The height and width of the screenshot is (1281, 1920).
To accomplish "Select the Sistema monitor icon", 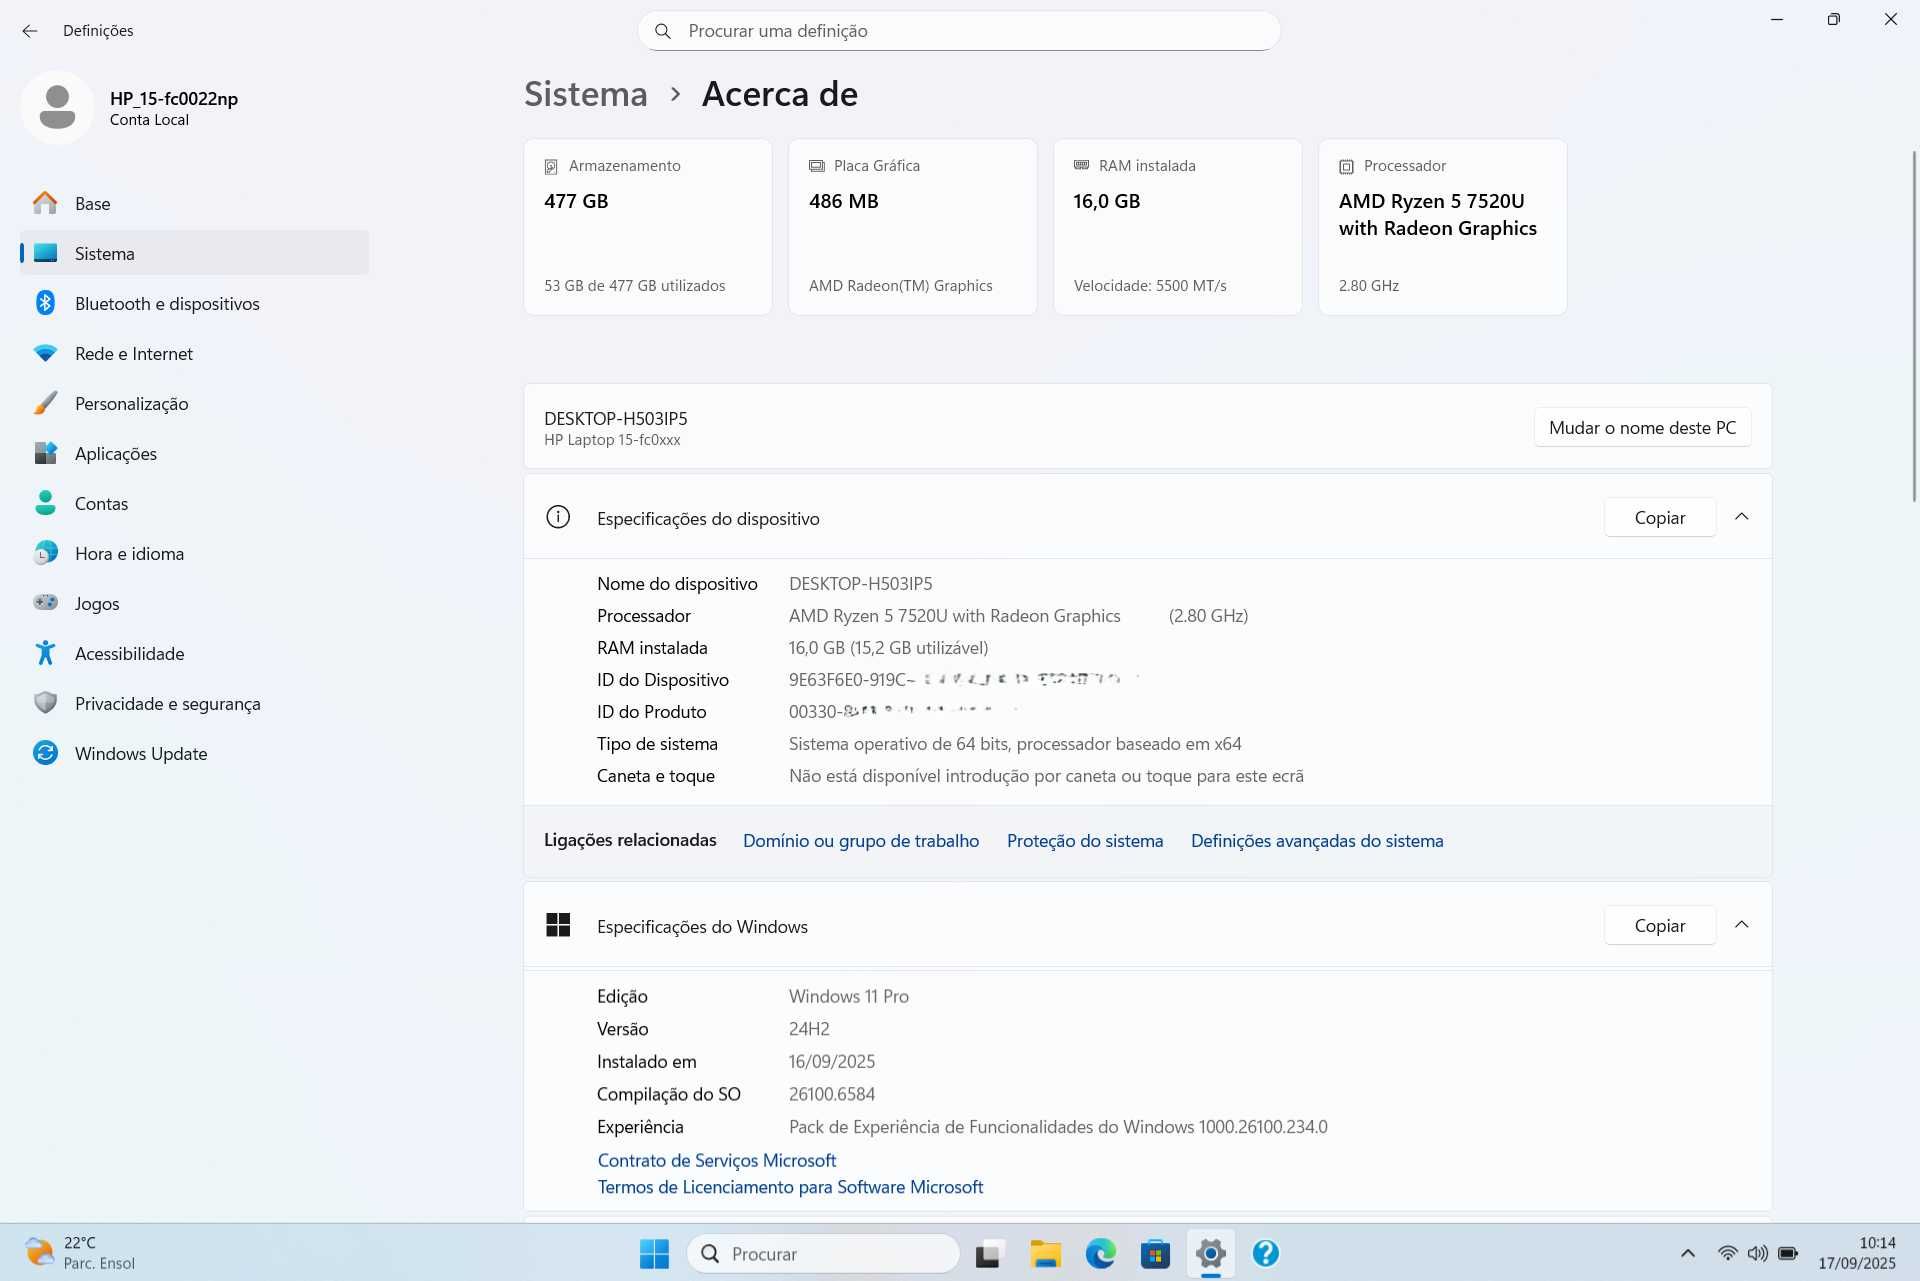I will 45,253.
